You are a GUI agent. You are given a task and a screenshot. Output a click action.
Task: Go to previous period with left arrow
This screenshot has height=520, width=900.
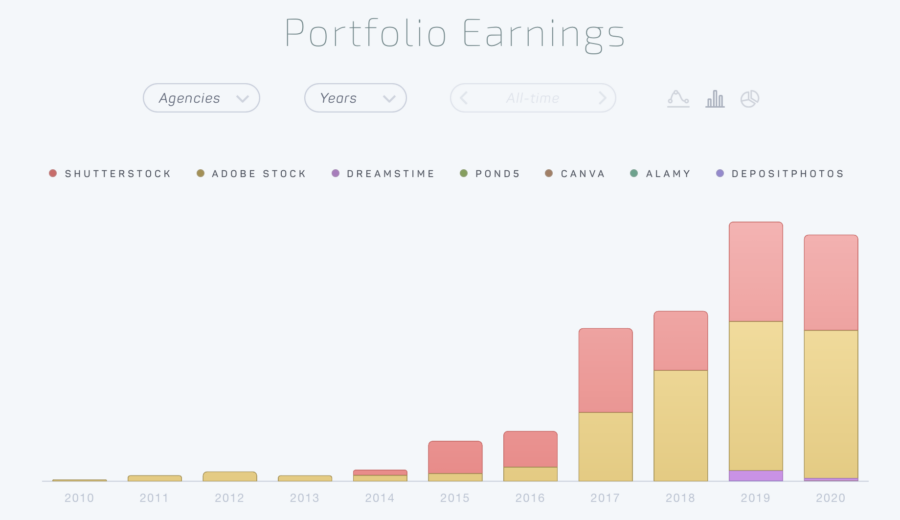tap(464, 98)
